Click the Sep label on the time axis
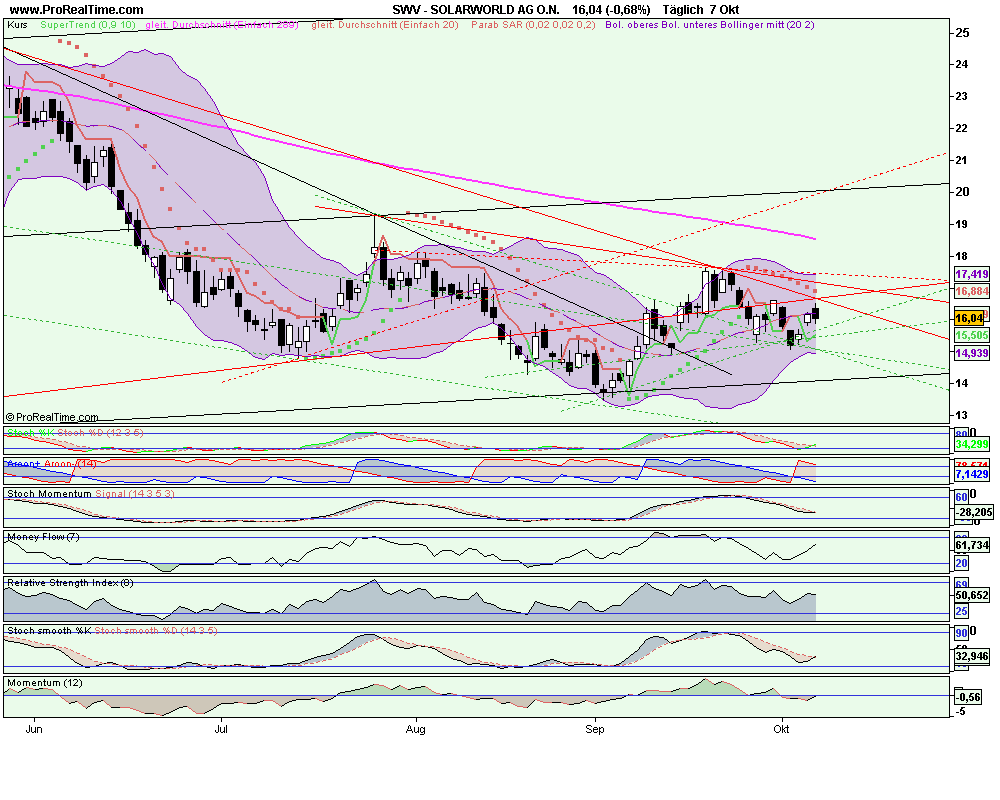 pos(594,730)
